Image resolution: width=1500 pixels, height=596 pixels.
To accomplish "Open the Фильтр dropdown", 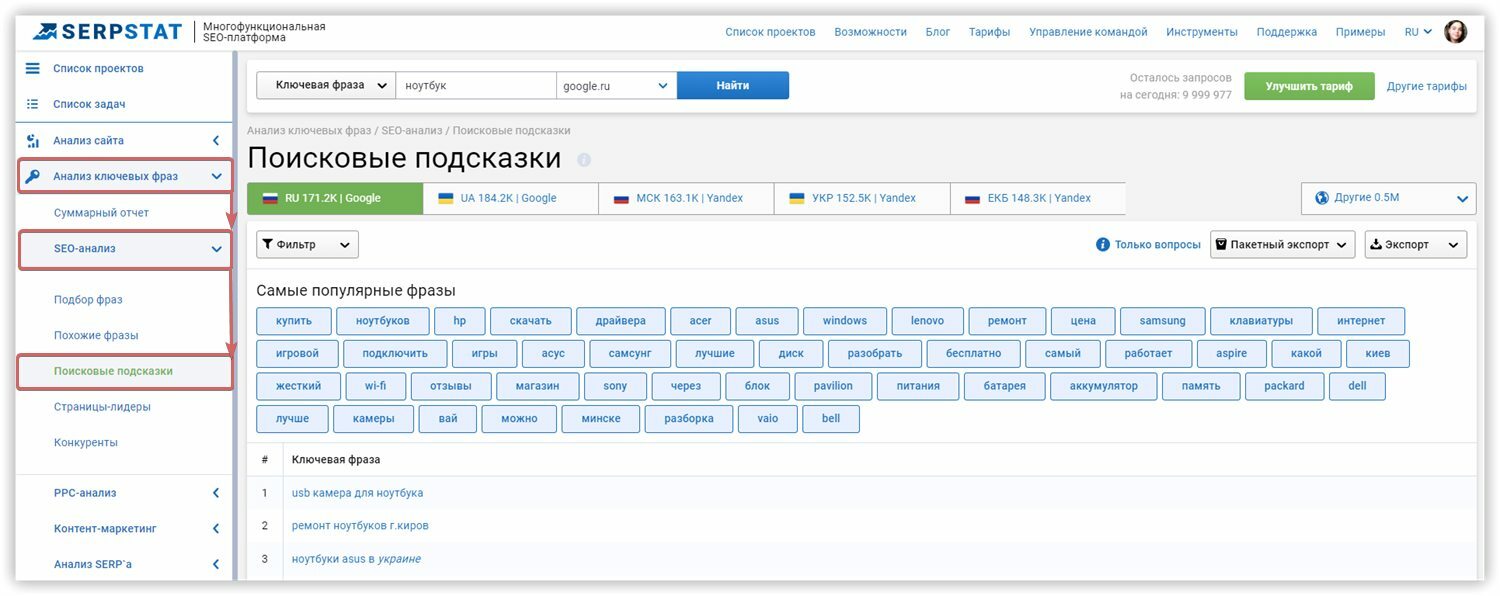I will click(308, 245).
